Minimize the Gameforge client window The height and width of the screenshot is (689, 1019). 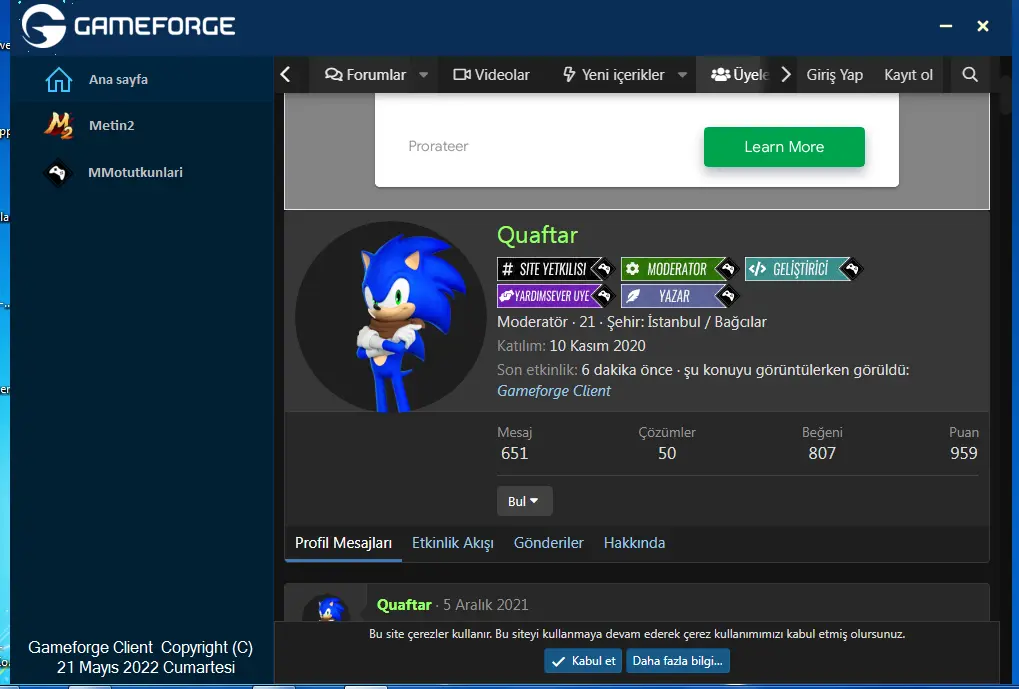(946, 25)
